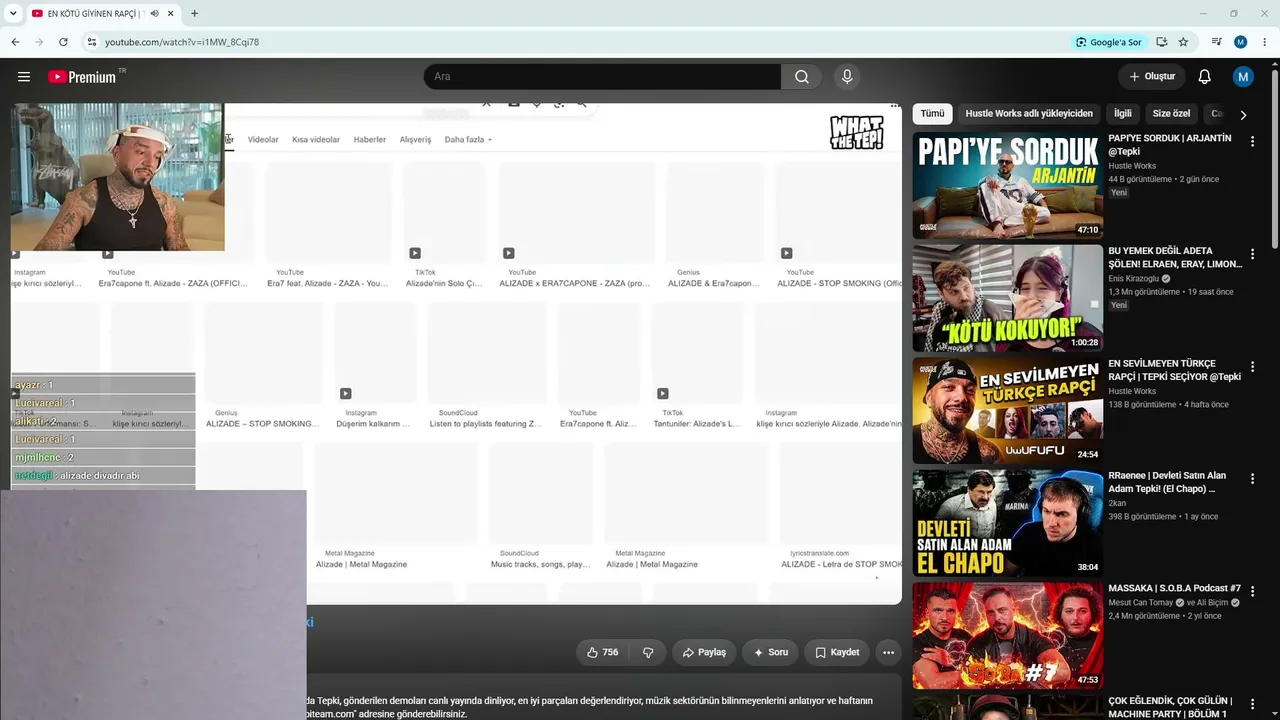This screenshot has width=1280, height=720.
Task: Click the 2kan channel name
Action: (x=1118, y=504)
